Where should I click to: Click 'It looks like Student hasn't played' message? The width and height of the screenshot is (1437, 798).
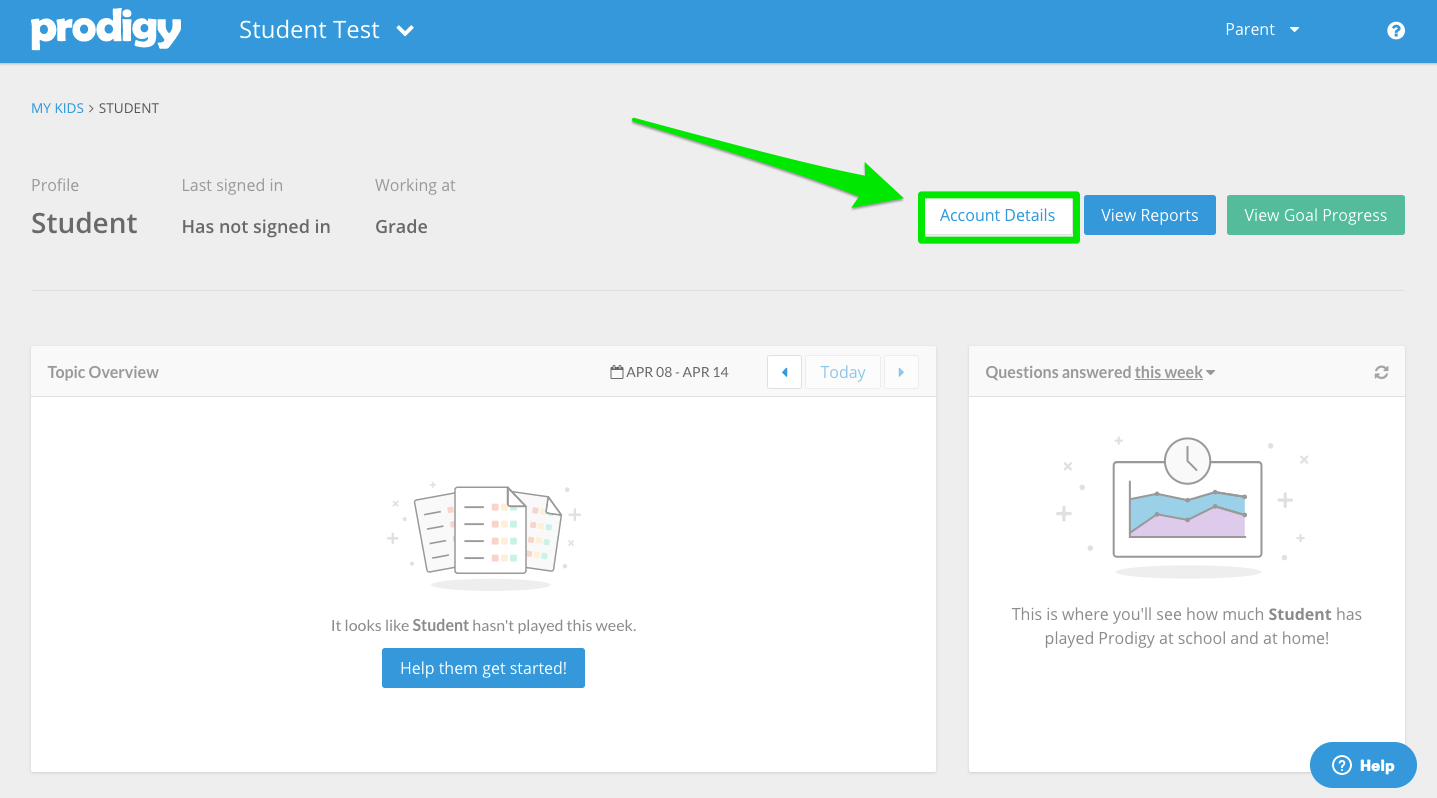pyautogui.click(x=483, y=625)
